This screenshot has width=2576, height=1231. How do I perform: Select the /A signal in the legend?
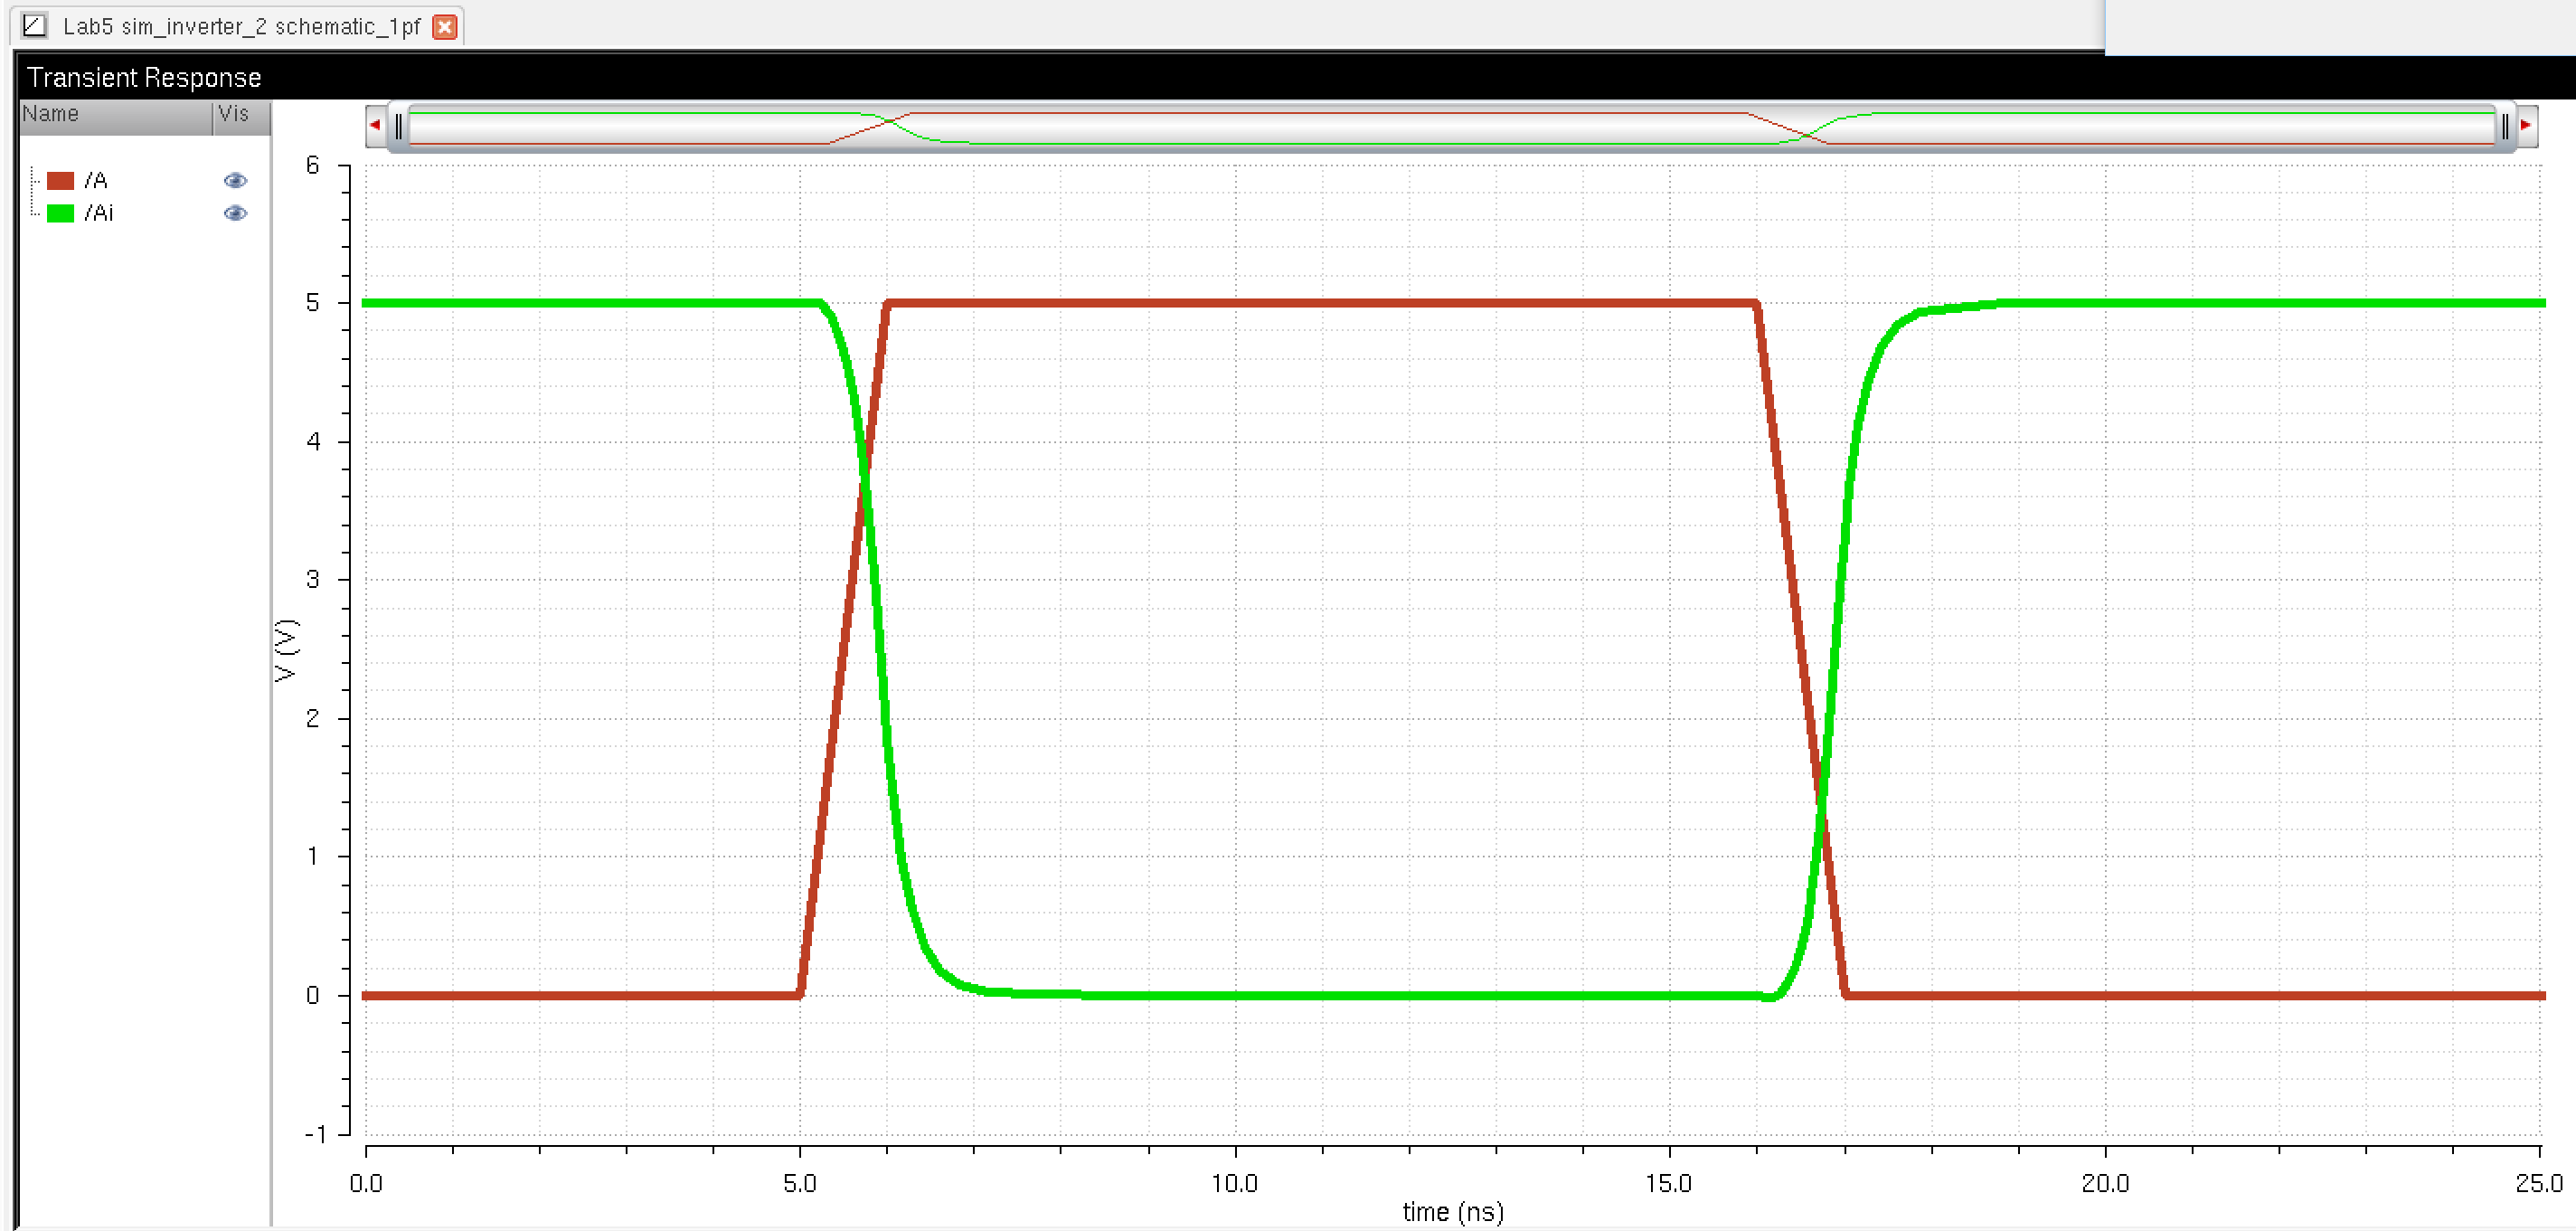[96, 180]
